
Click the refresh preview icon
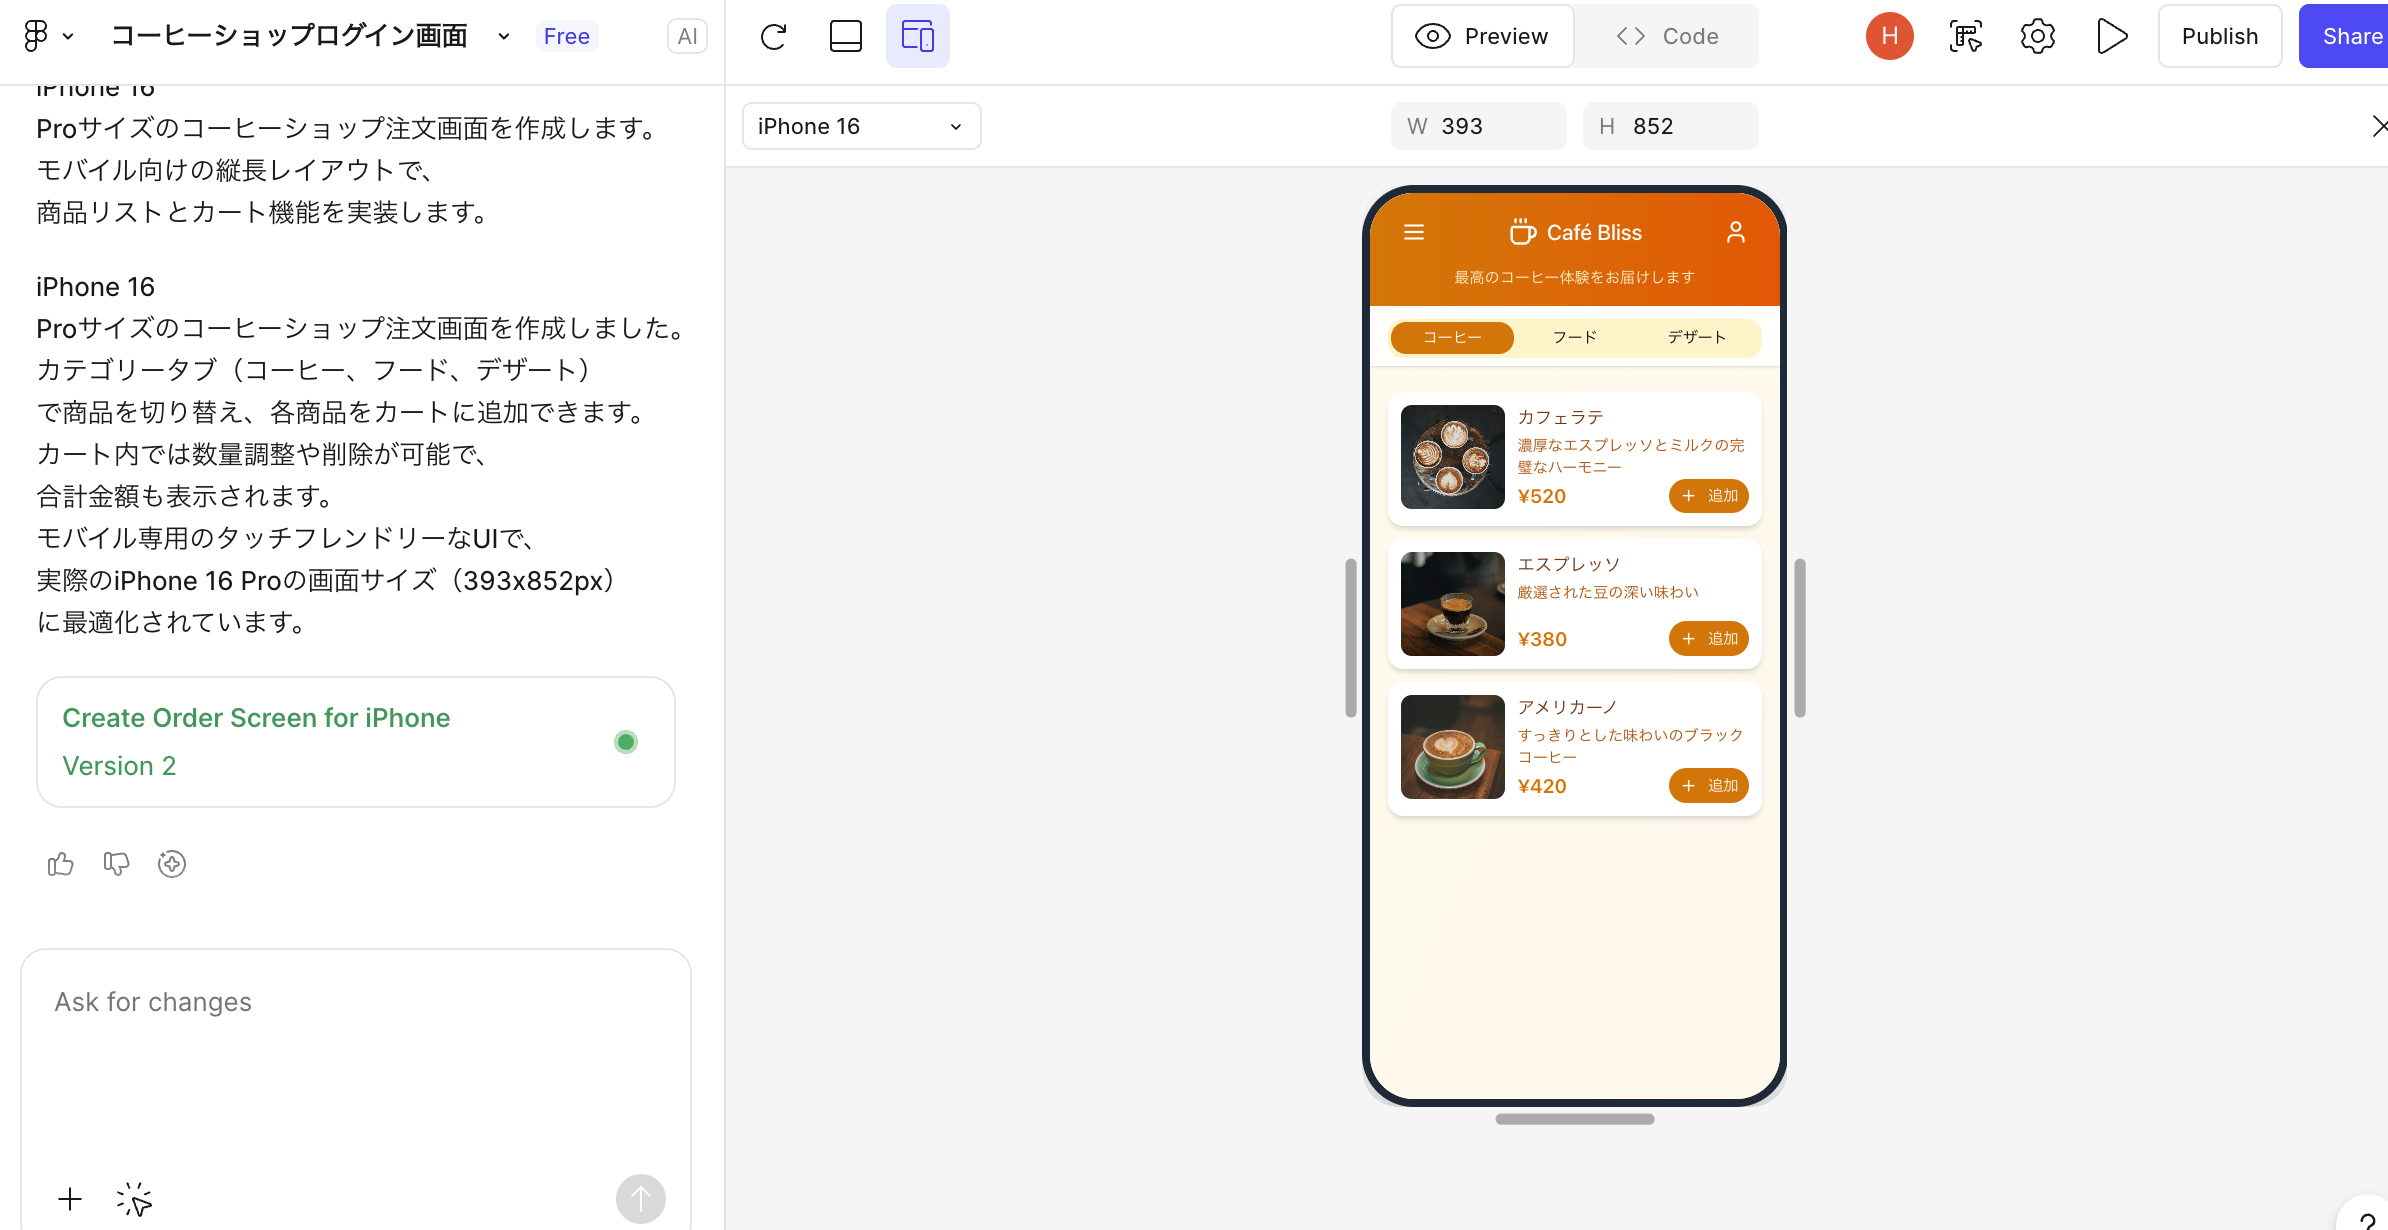coord(773,36)
